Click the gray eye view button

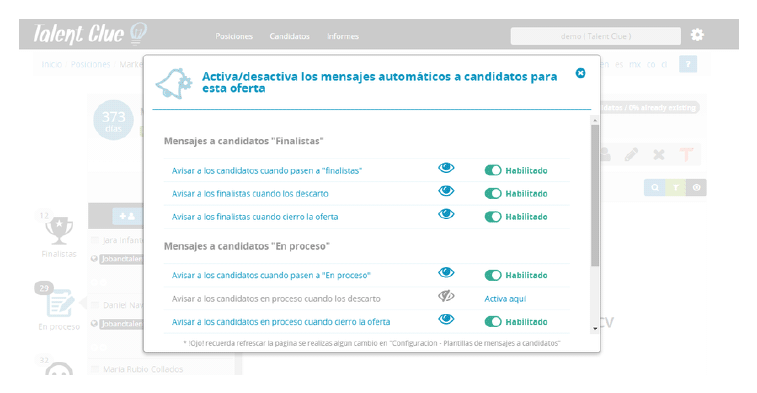(x=696, y=187)
